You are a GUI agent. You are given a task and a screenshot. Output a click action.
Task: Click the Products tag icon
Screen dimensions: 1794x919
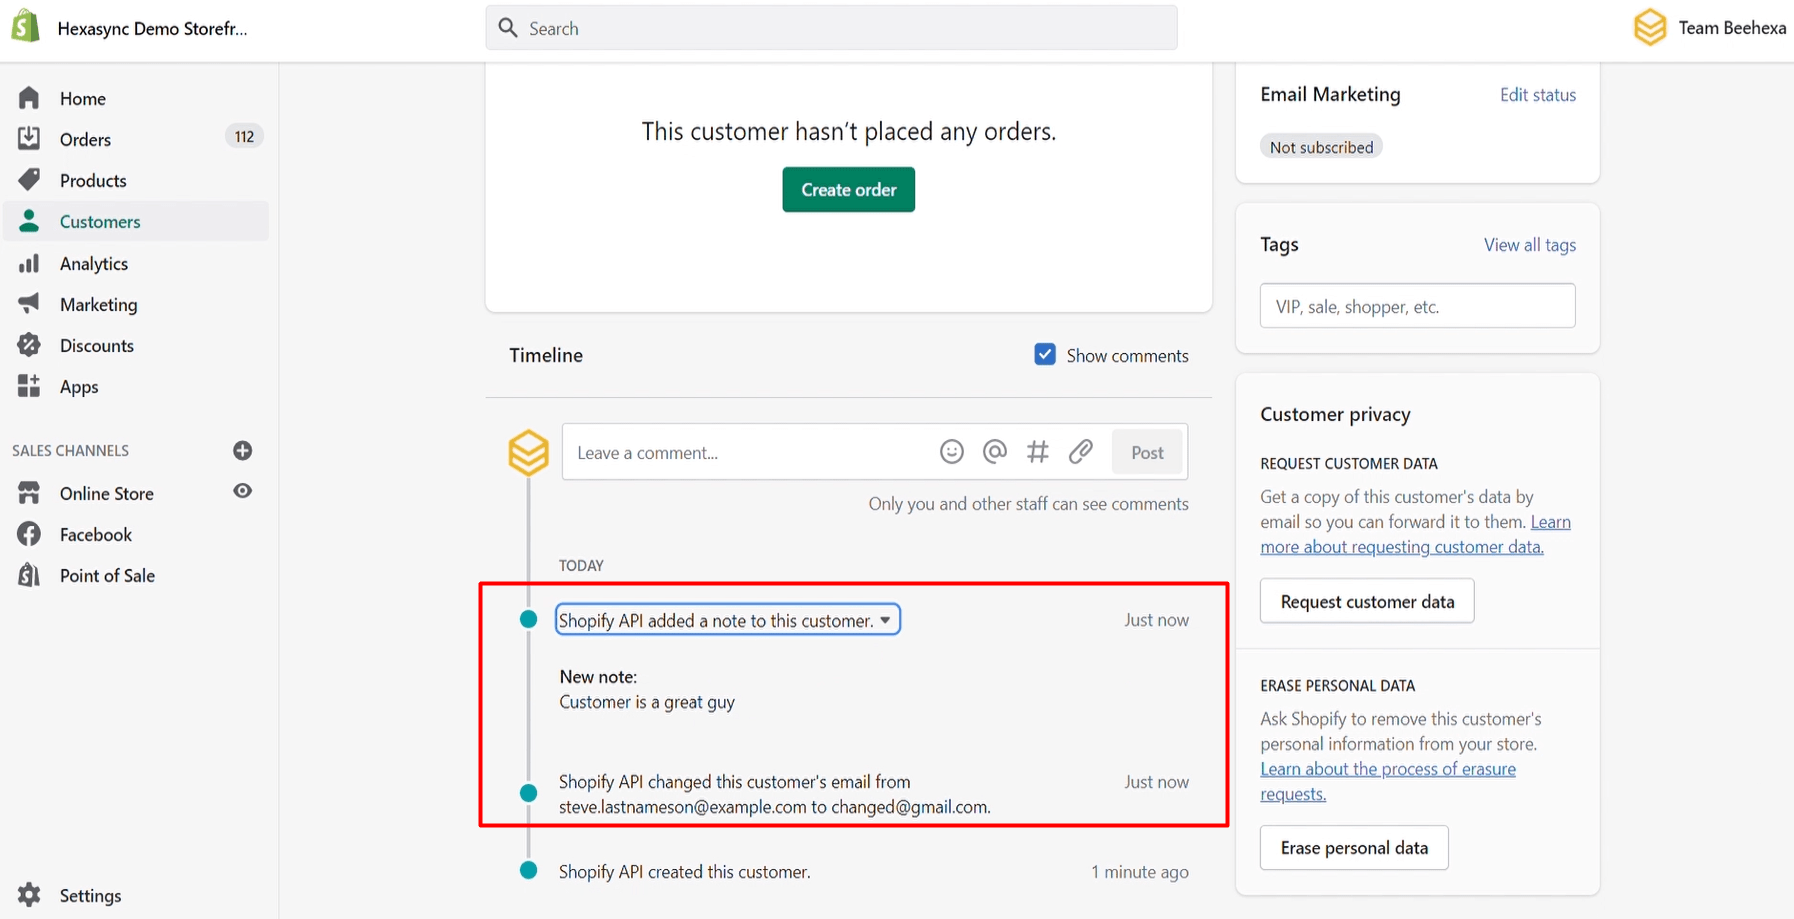pyautogui.click(x=29, y=179)
